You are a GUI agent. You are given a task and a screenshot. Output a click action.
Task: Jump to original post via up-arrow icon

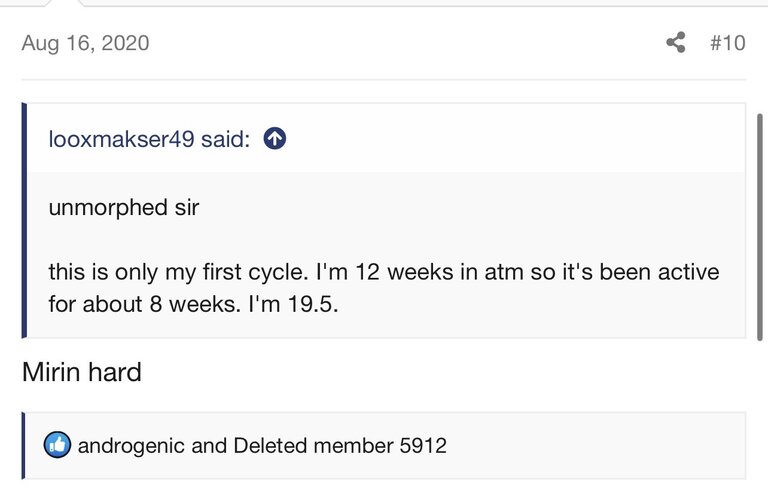coord(275,139)
